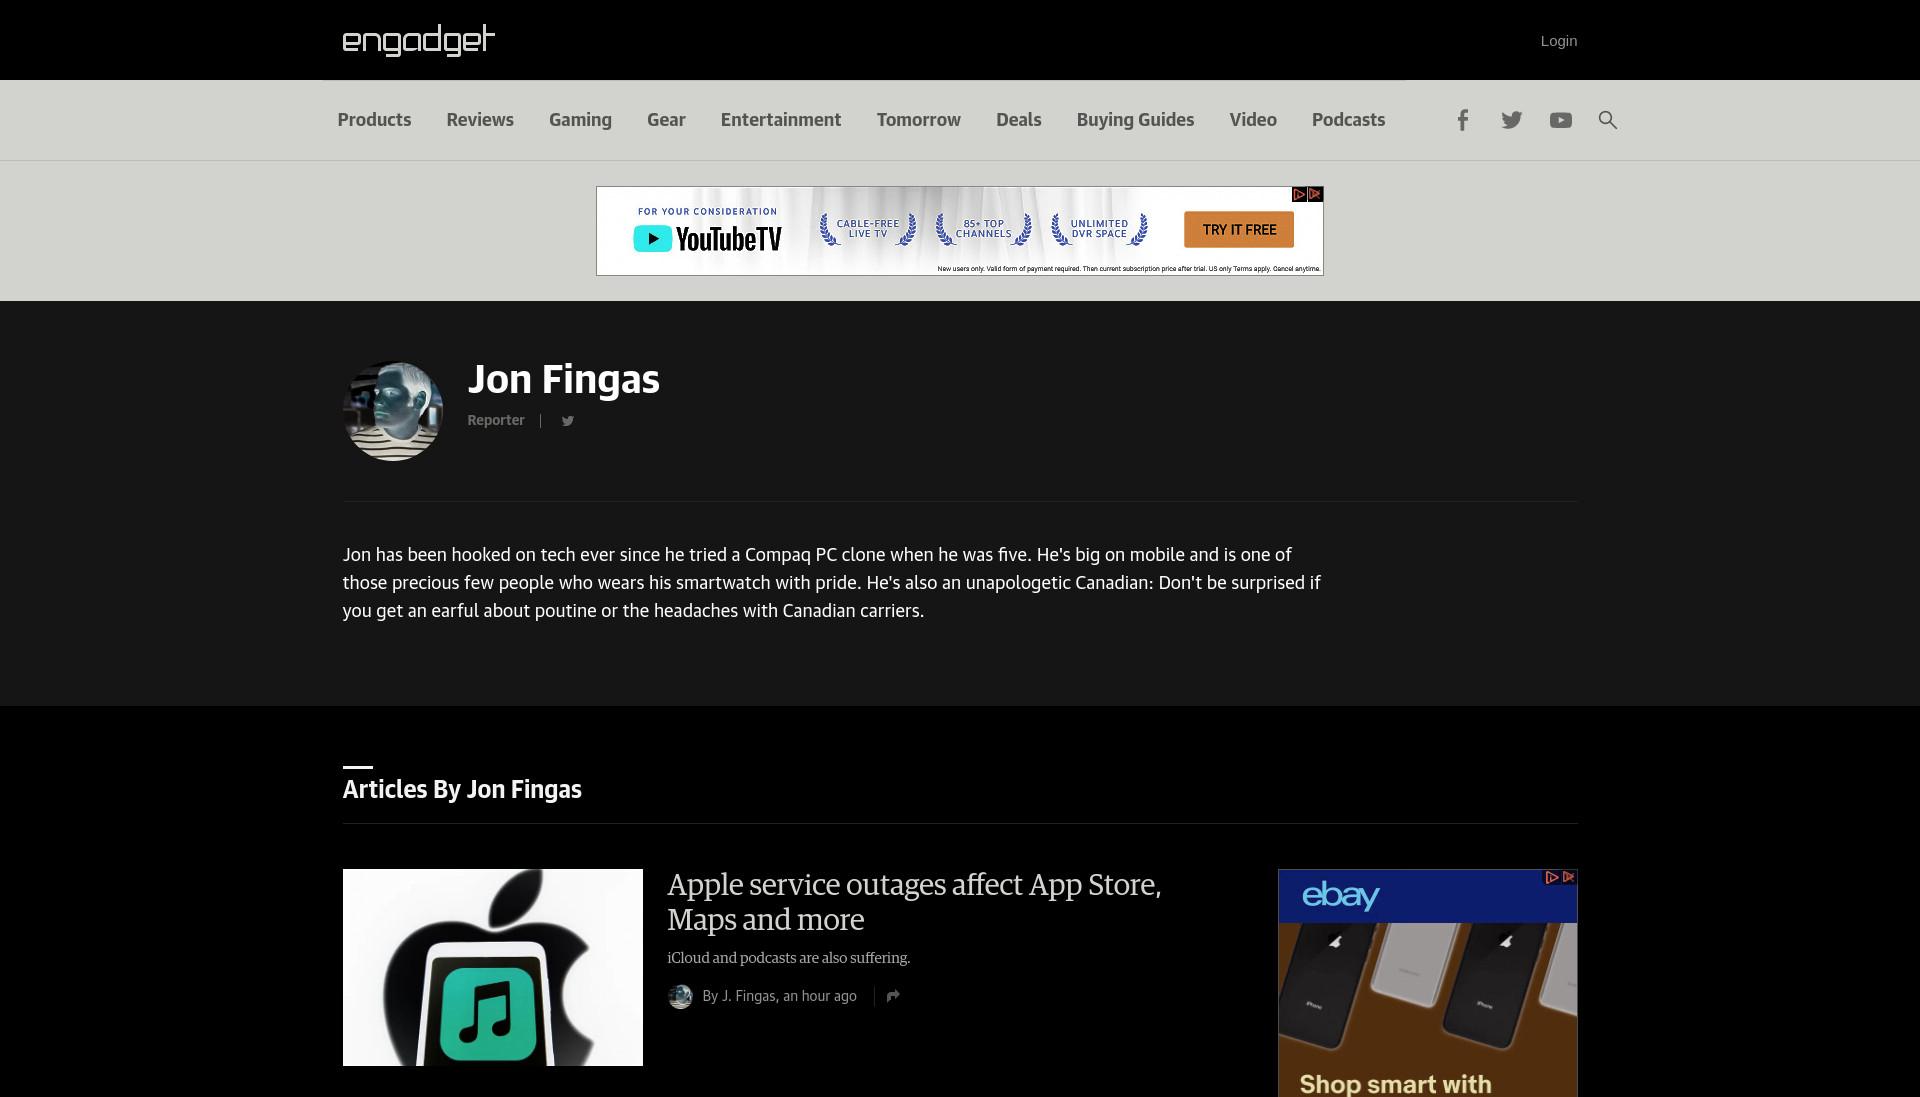The width and height of the screenshot is (1920, 1097).
Task: Go to the Reviews section
Action: 480,120
